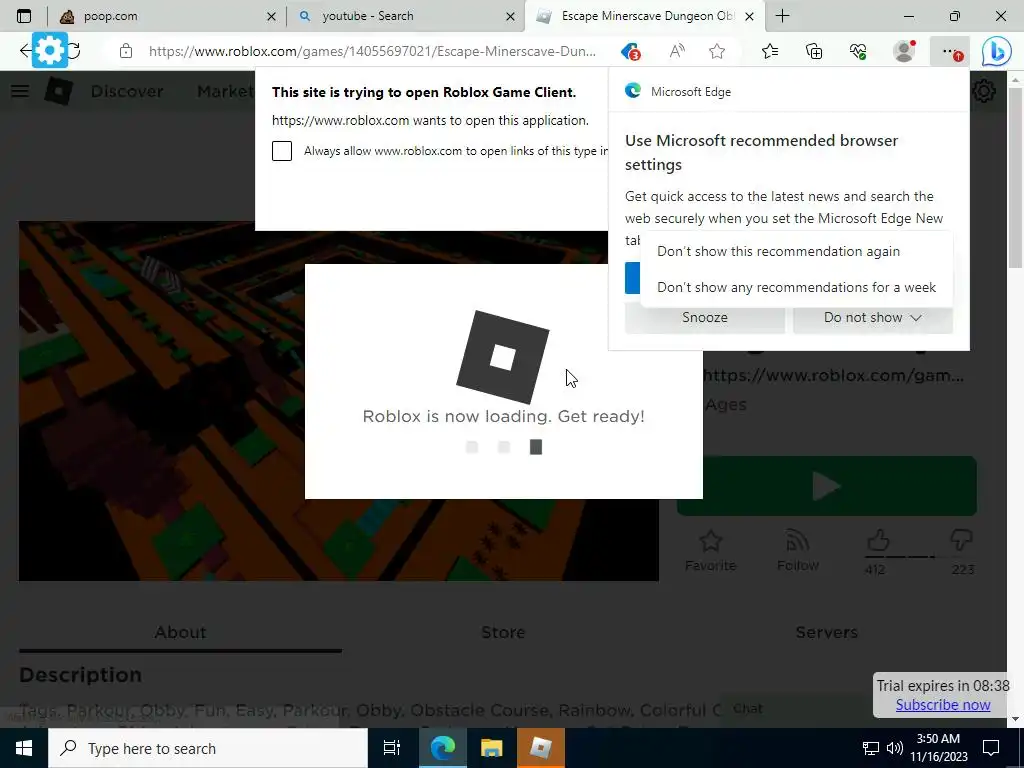Open the notification center icon
Image resolution: width=1024 pixels, height=768 pixels.
pos(991,748)
